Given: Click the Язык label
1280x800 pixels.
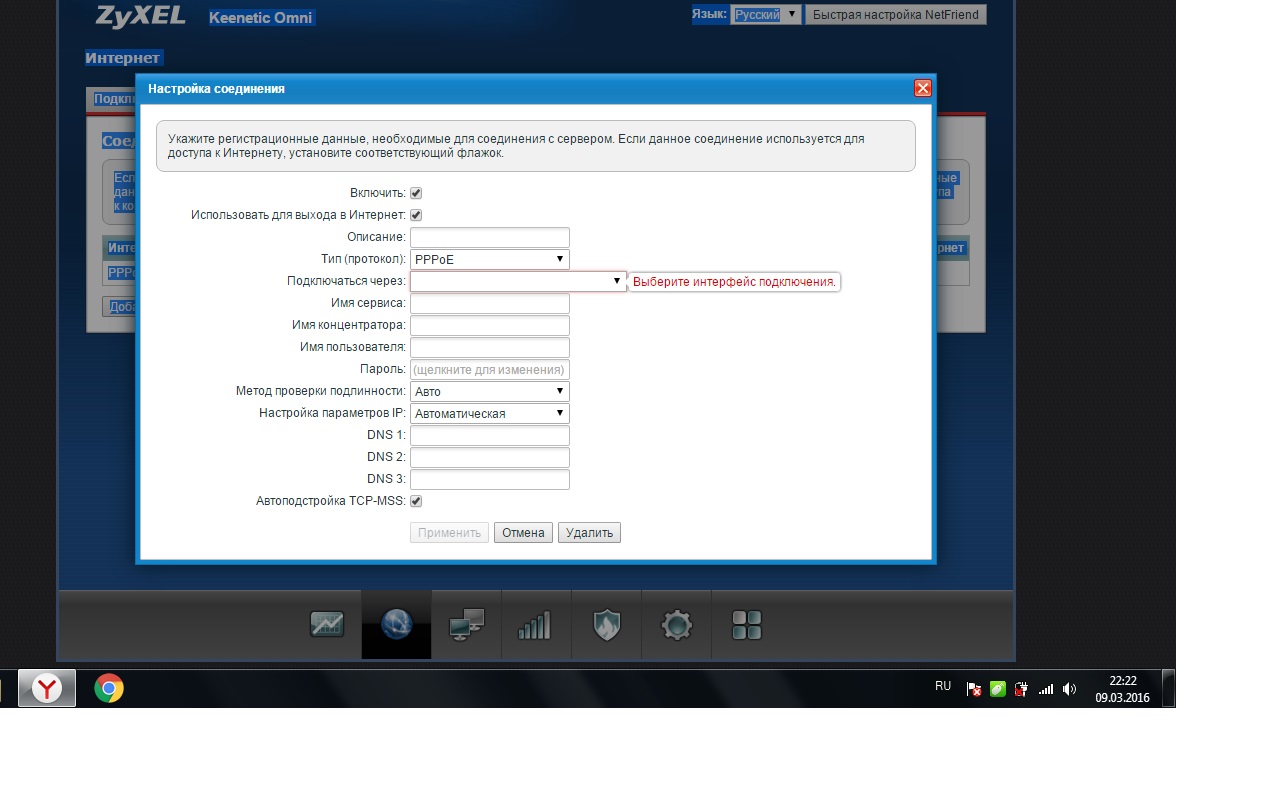Looking at the screenshot, I should tap(710, 15).
